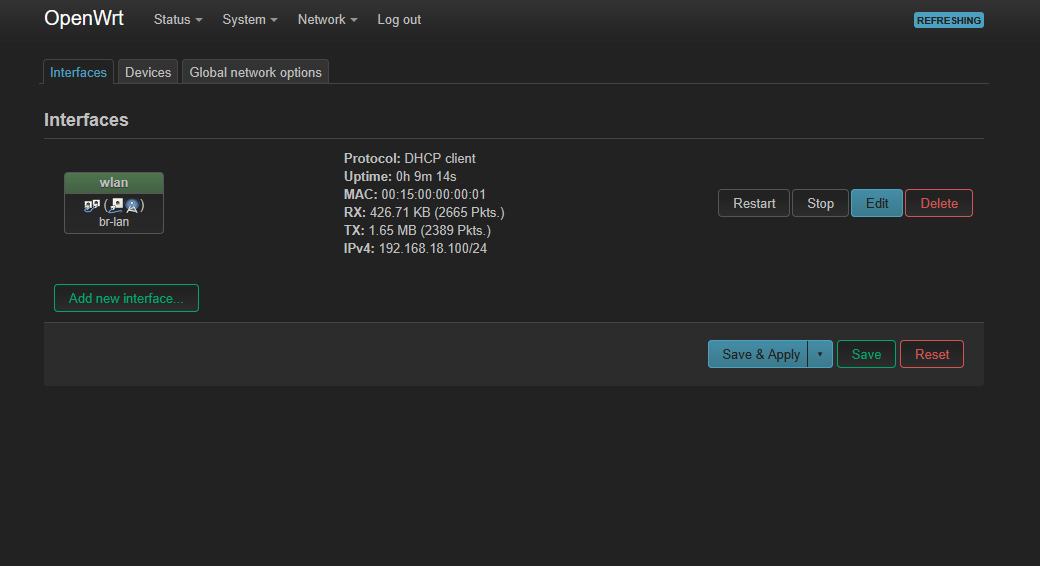Click the Save & Apply button
This screenshot has height=566, width=1040.
pos(758,354)
